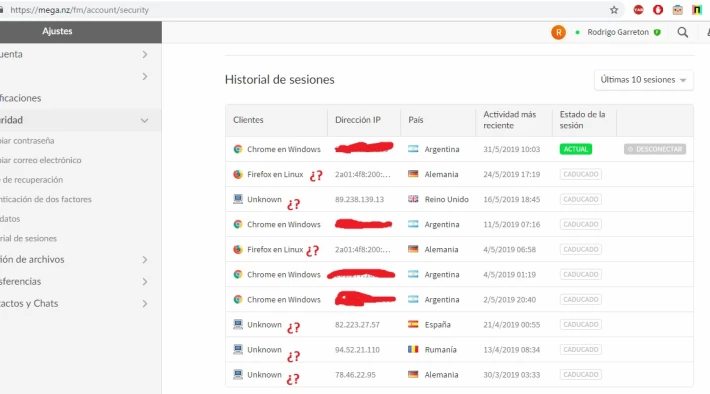Click Chrome icon in the 11/5/2019 row
The image size is (710, 394).
(238, 224)
